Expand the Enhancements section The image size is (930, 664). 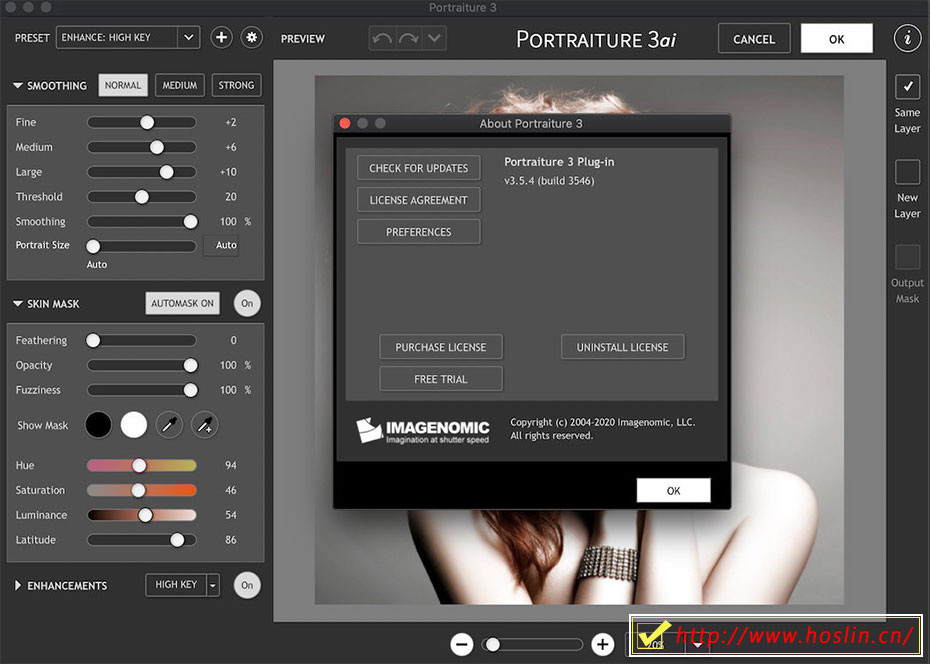(x=18, y=585)
